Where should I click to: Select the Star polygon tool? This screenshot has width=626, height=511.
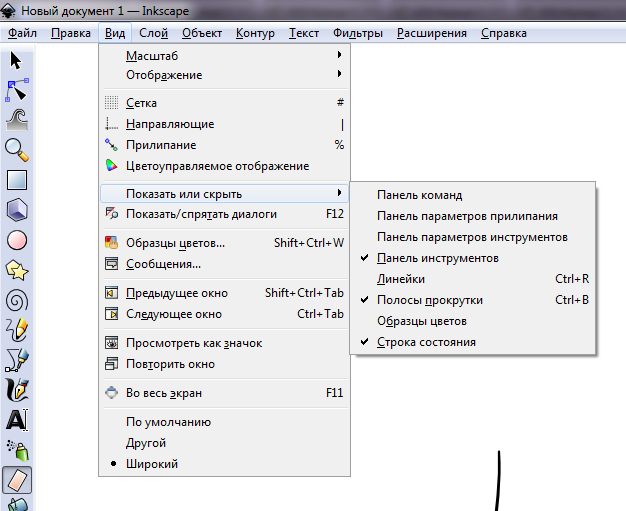[x=17, y=270]
